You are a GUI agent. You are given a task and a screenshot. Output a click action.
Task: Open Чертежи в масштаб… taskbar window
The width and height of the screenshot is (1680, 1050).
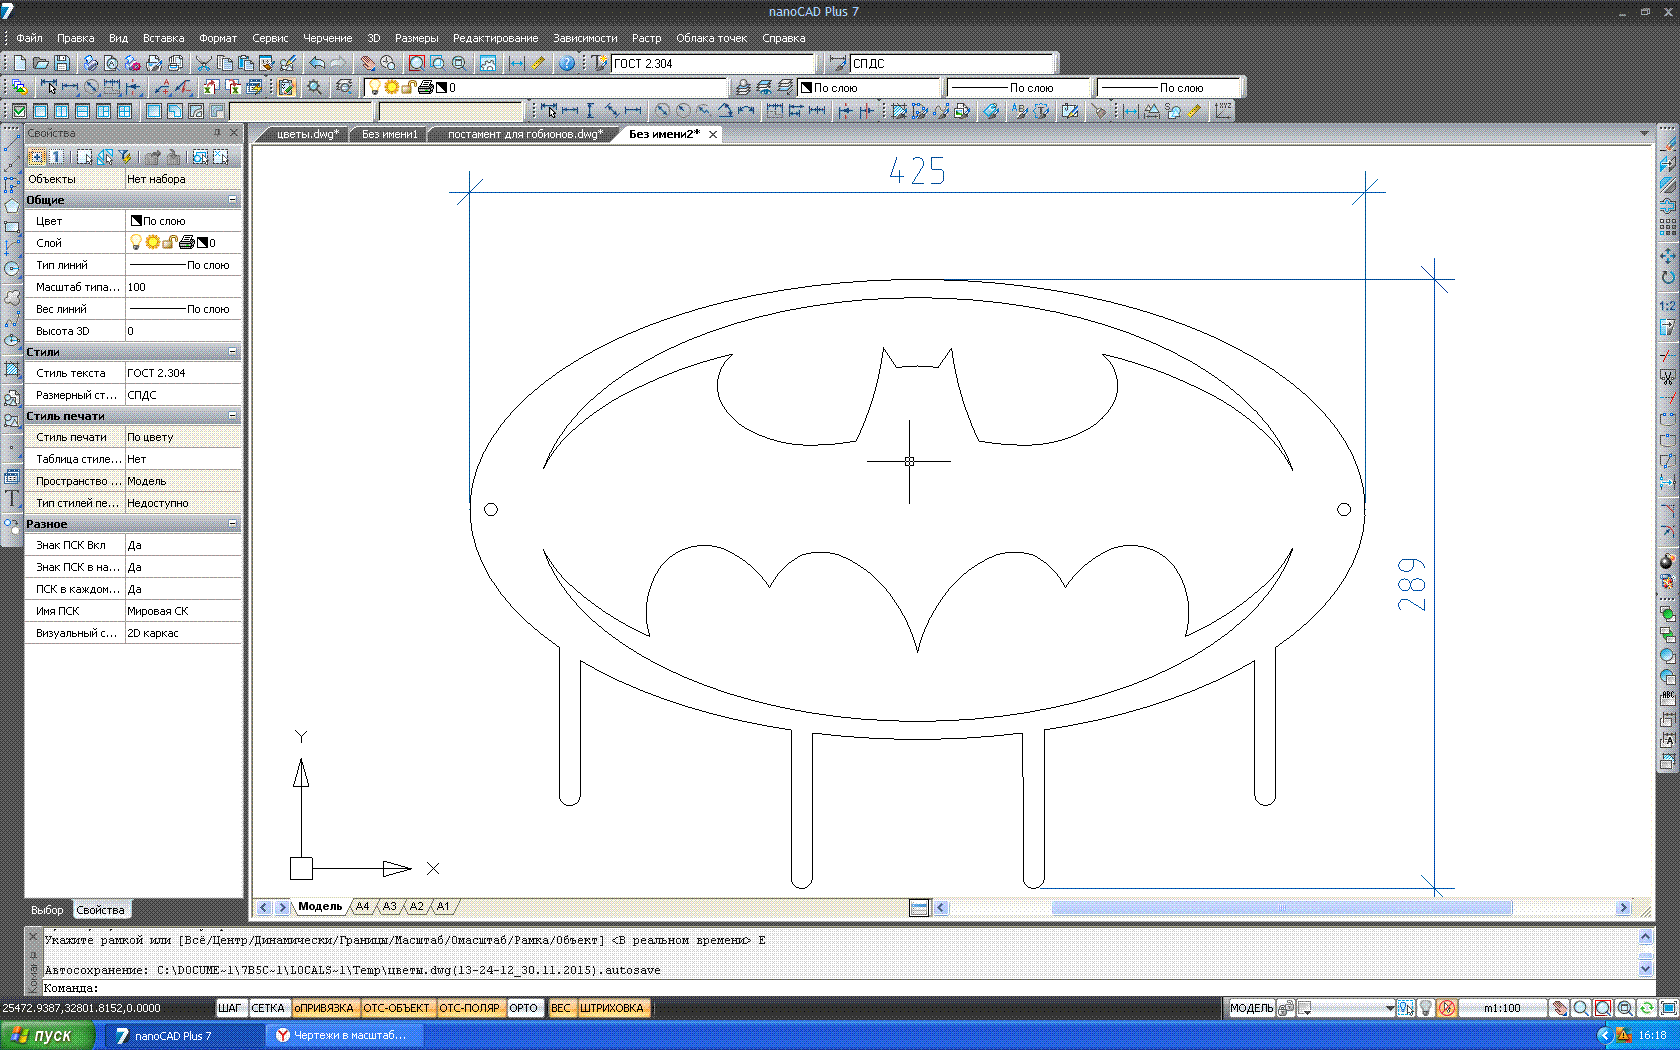345,1035
